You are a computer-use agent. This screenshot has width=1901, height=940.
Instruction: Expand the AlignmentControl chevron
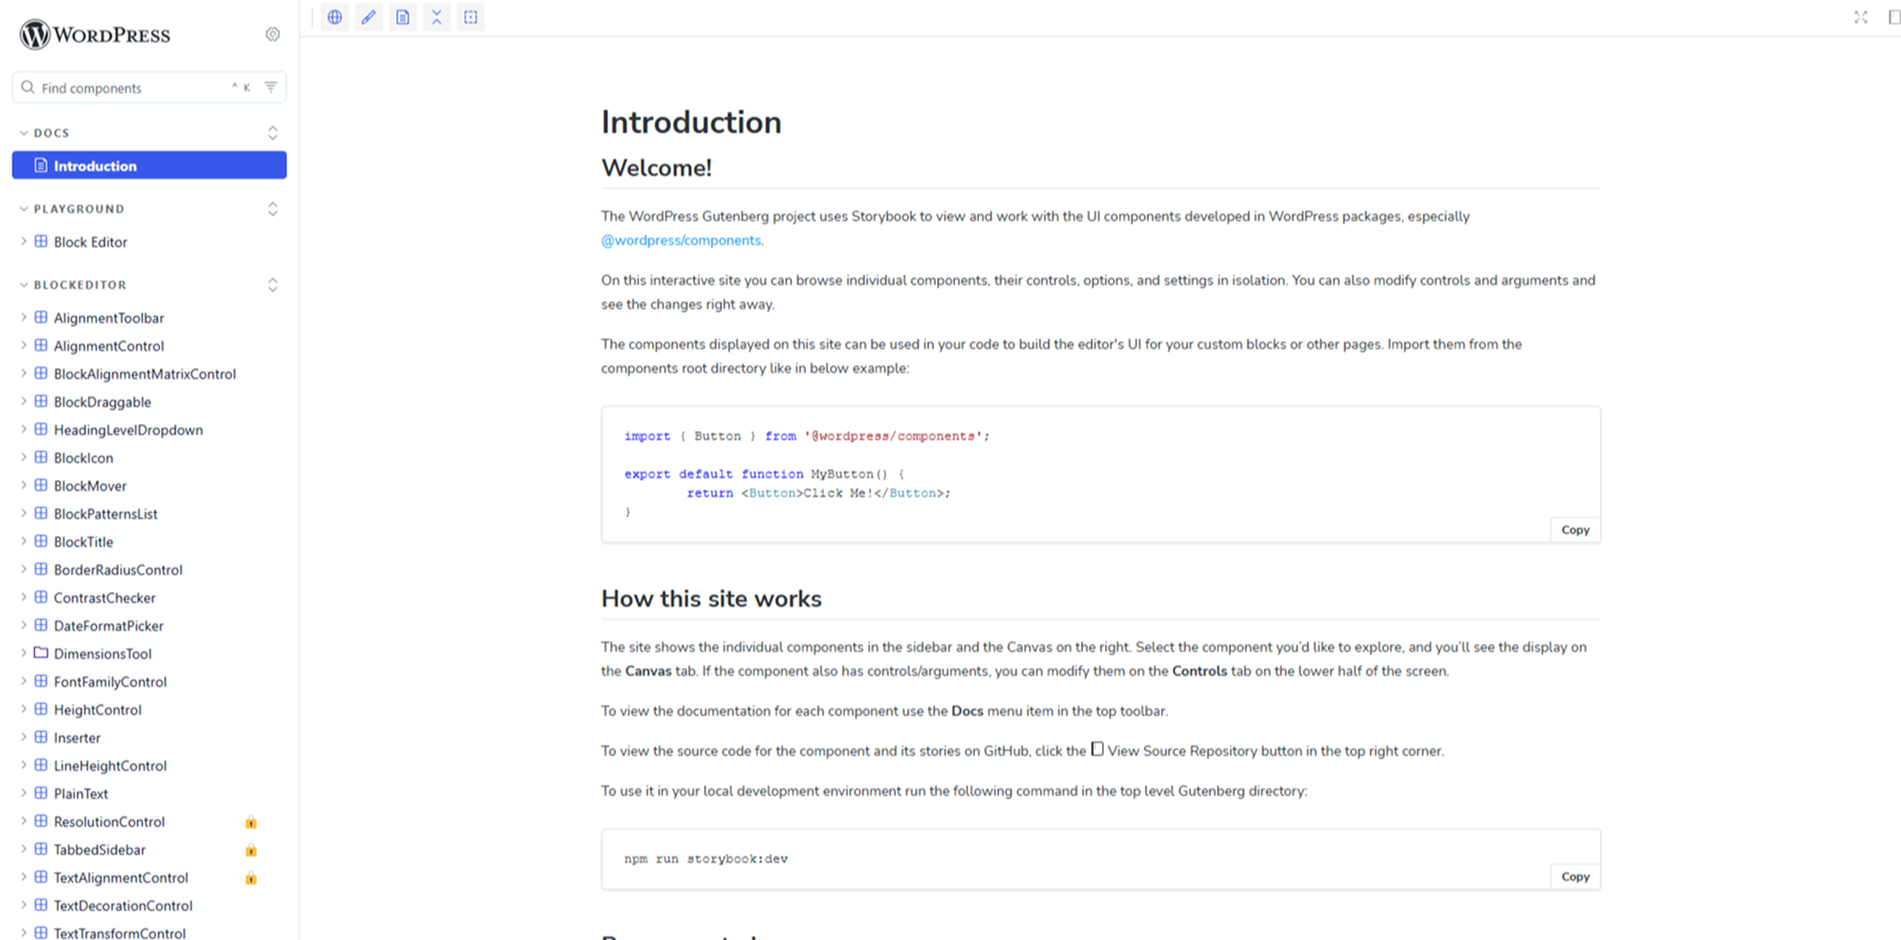[23, 345]
